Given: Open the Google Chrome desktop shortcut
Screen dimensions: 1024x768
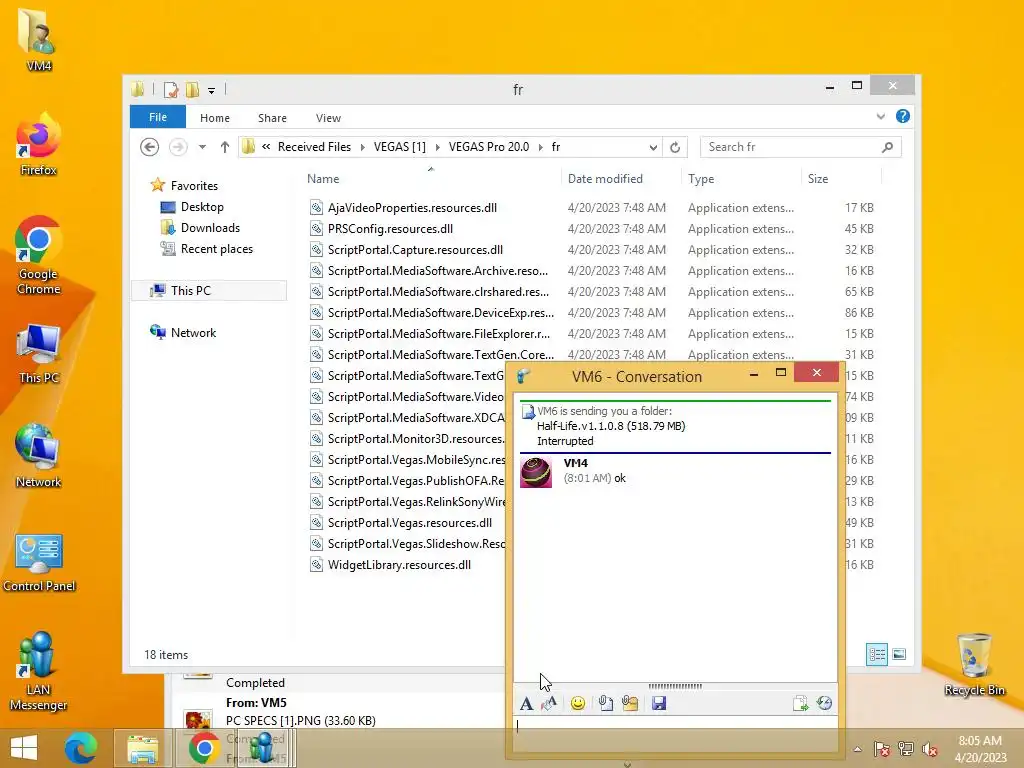Looking at the screenshot, I should [39, 255].
